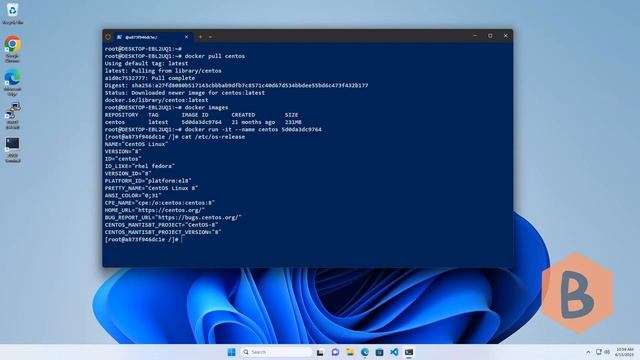Click the taskbar Search box

pos(276,352)
